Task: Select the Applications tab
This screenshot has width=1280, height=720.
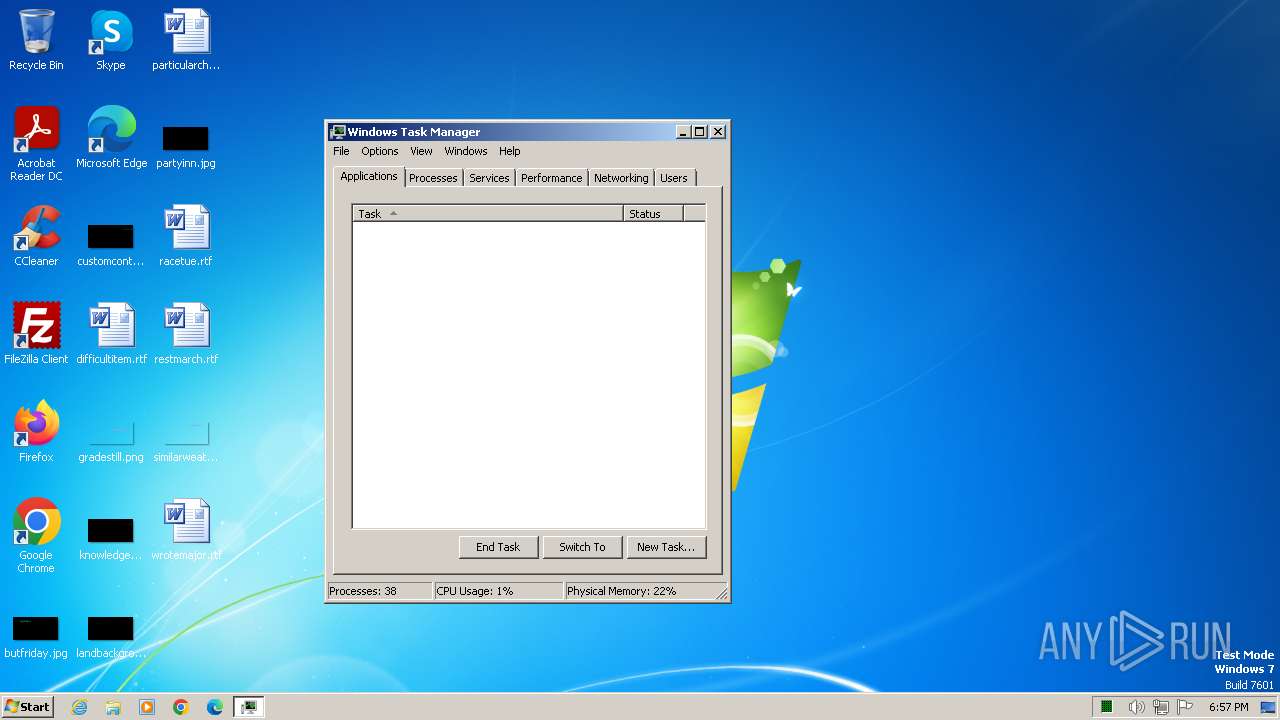Action: (369, 176)
